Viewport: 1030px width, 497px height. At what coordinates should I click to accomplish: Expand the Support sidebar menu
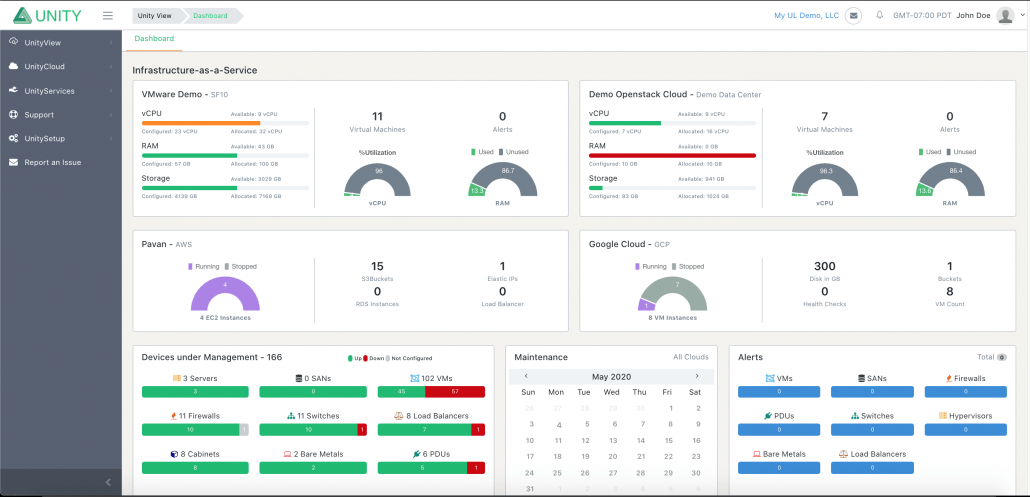point(111,115)
